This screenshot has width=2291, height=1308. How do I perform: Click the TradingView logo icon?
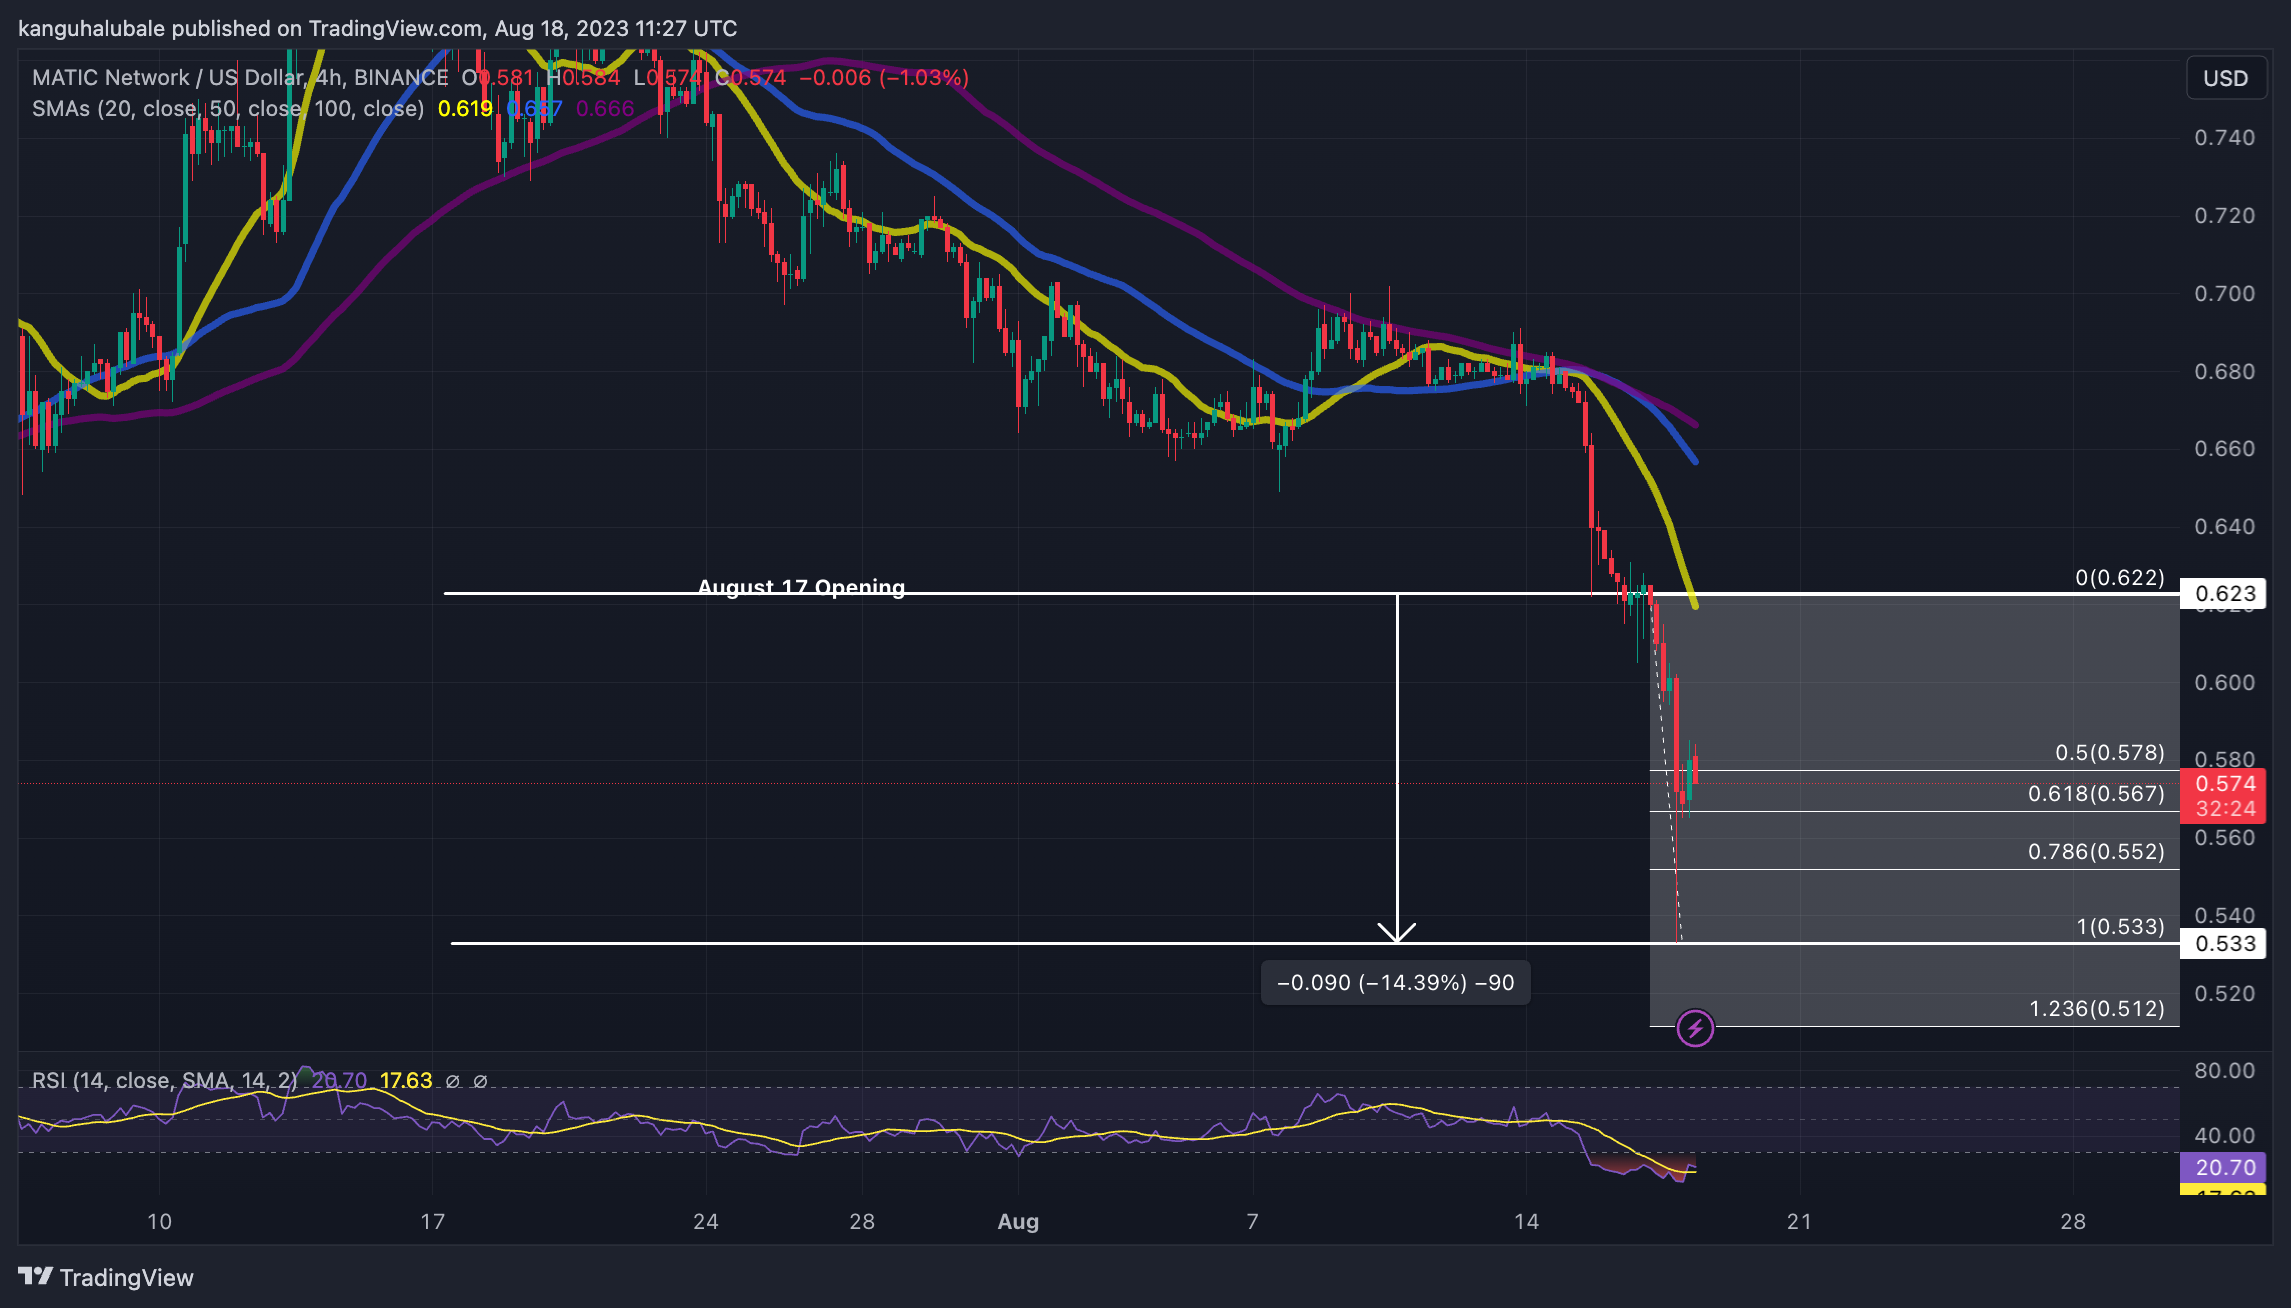tap(35, 1276)
